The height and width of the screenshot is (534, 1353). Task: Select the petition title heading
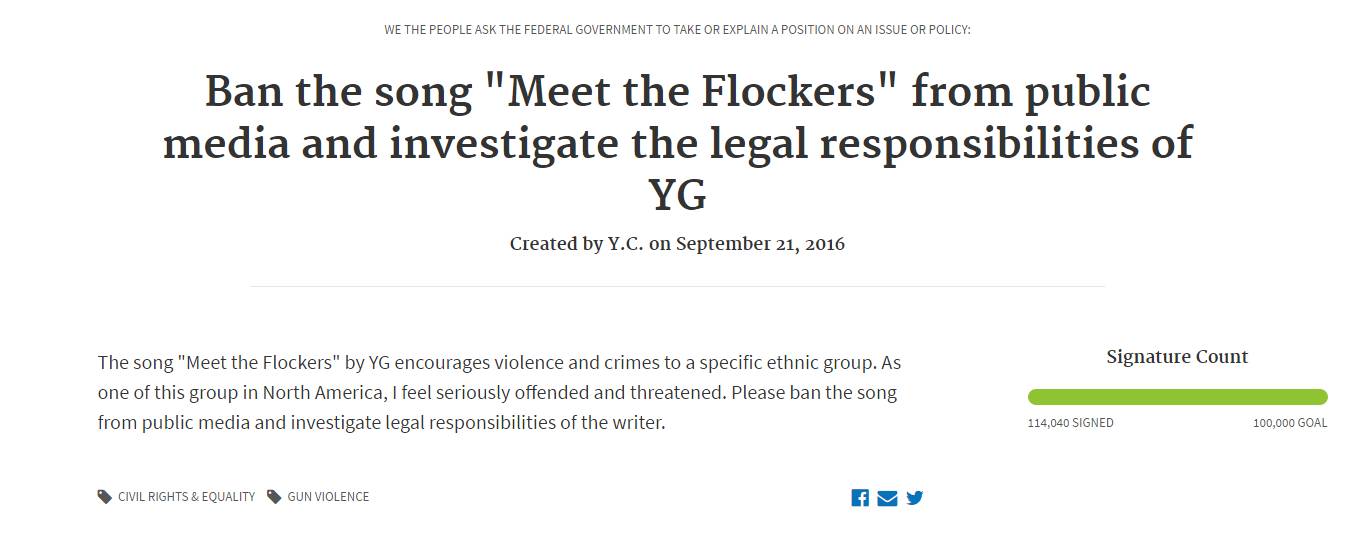(x=677, y=143)
